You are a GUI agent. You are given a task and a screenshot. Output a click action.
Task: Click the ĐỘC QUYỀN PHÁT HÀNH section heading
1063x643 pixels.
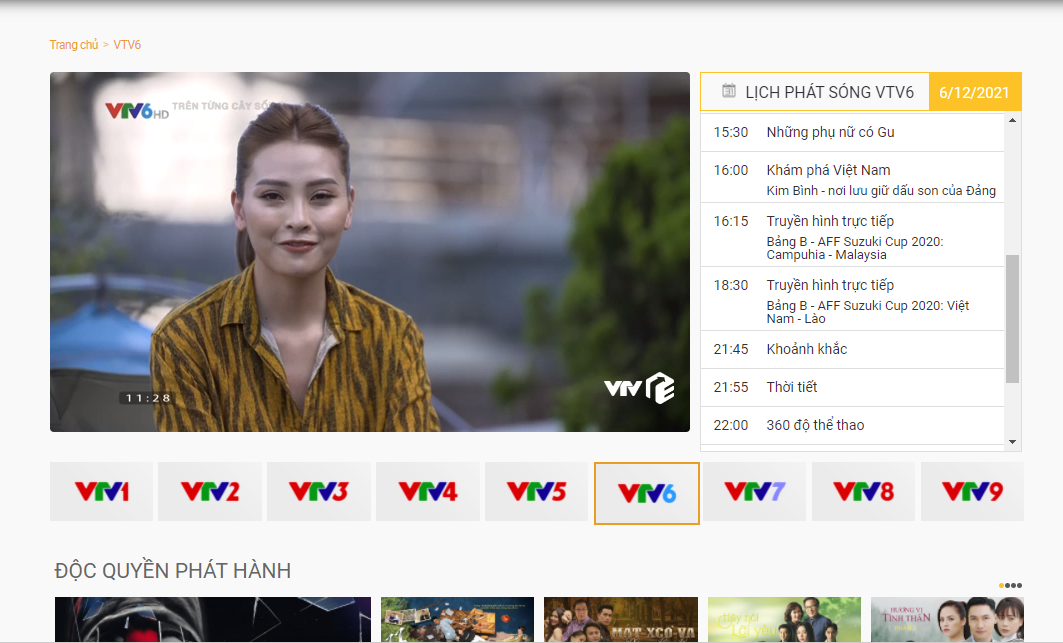click(173, 570)
